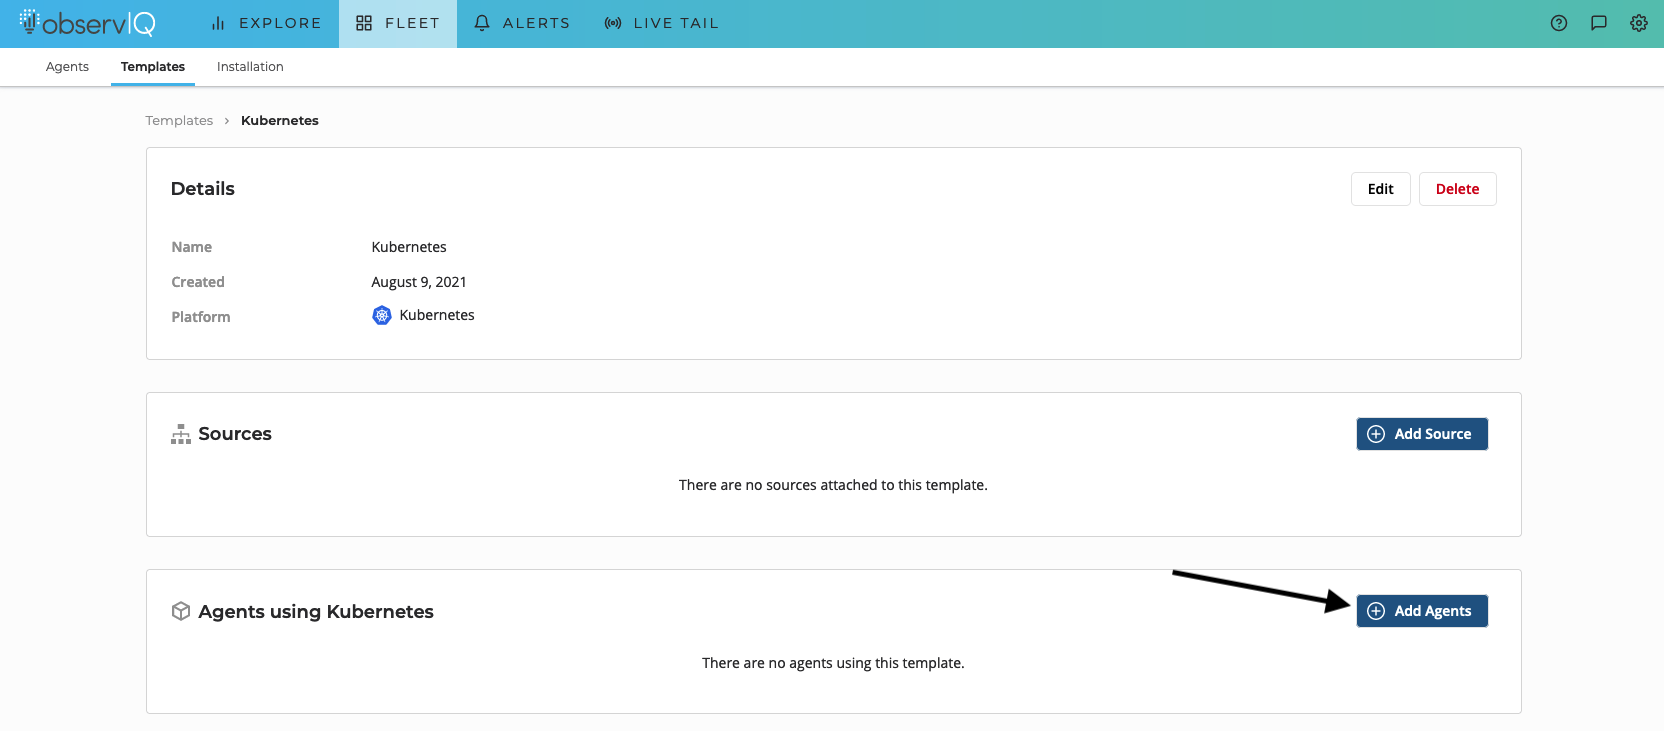Open the Explore section
This screenshot has width=1664, height=731.
point(266,23)
